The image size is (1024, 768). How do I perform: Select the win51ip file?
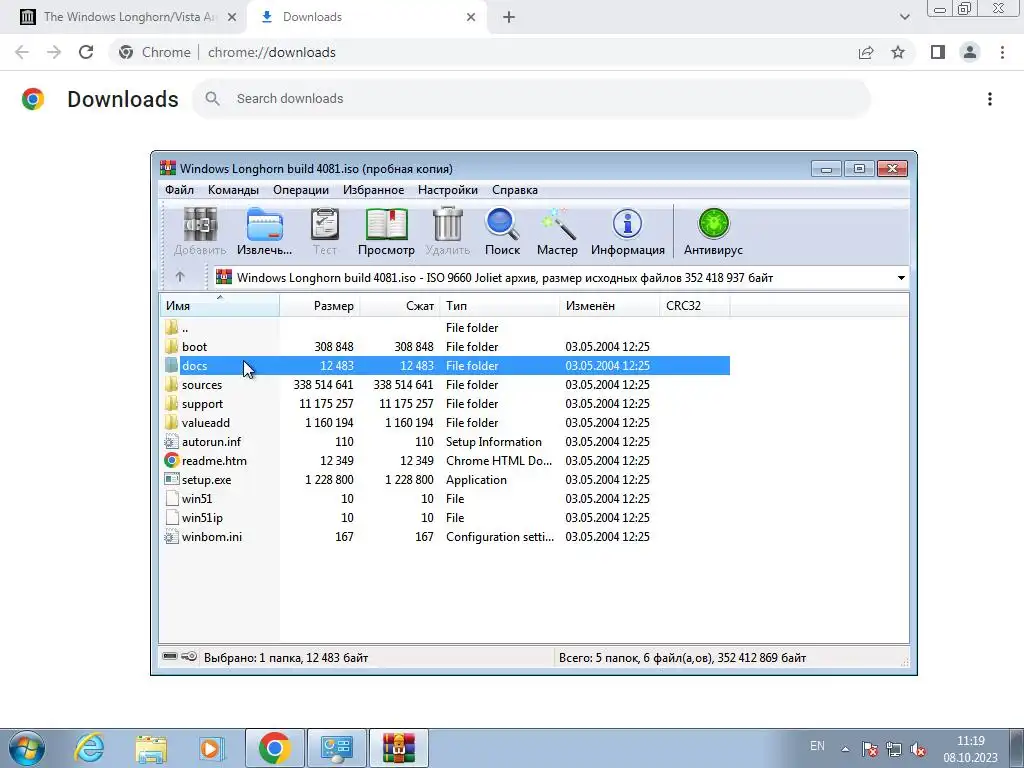[445, 517]
